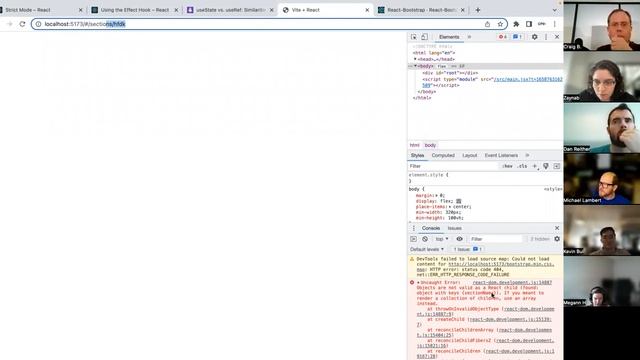Open a new browser tab
640x360 pixels.
[x=478, y=10]
